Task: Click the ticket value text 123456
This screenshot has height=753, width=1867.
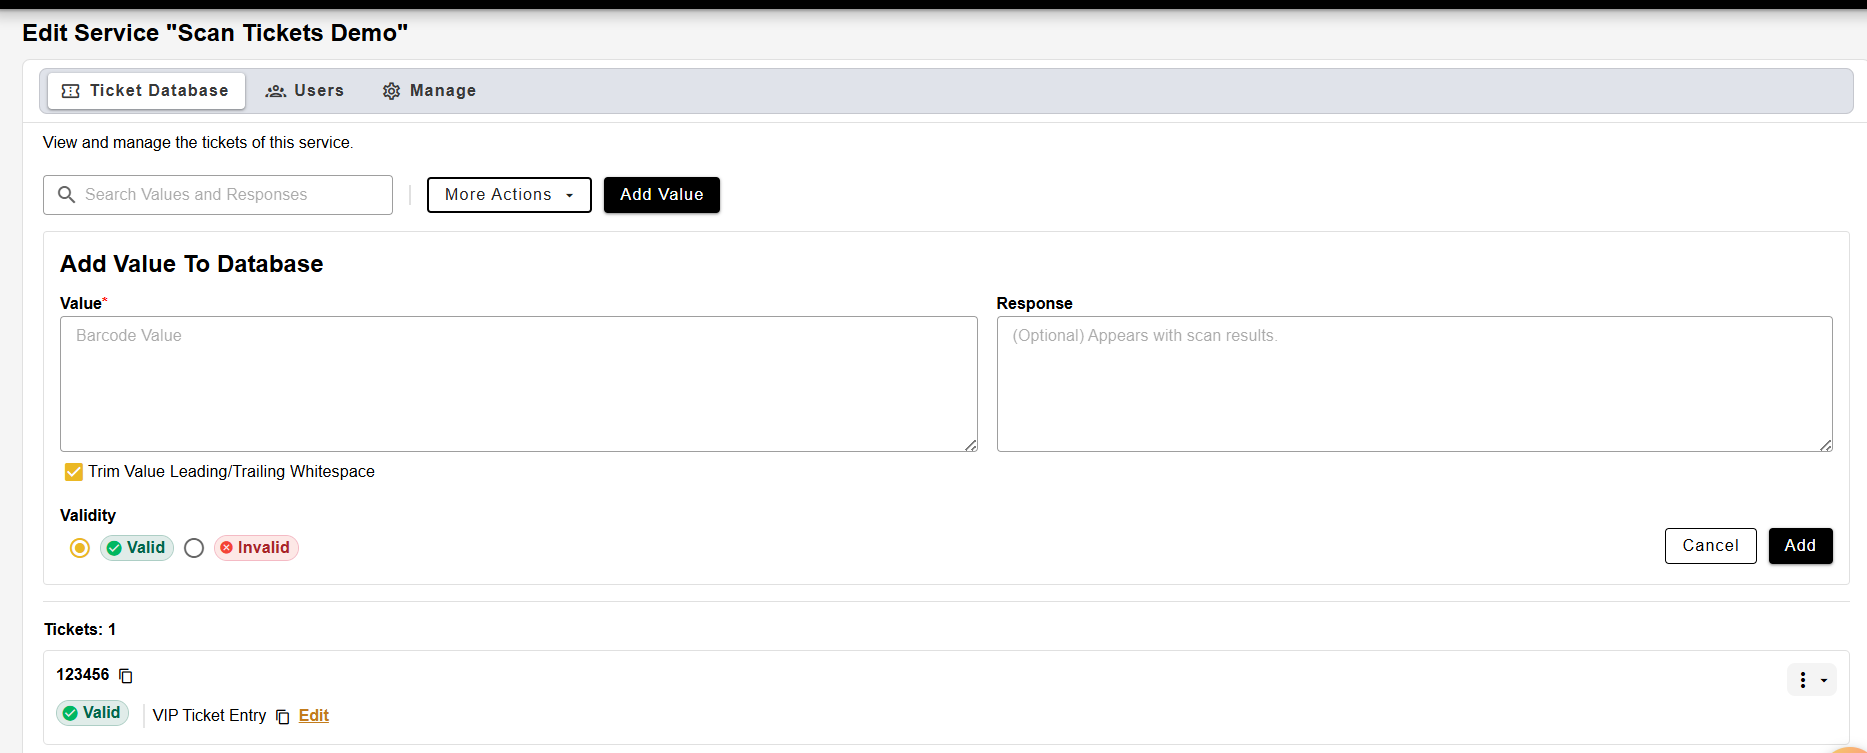Action: pos(83,675)
